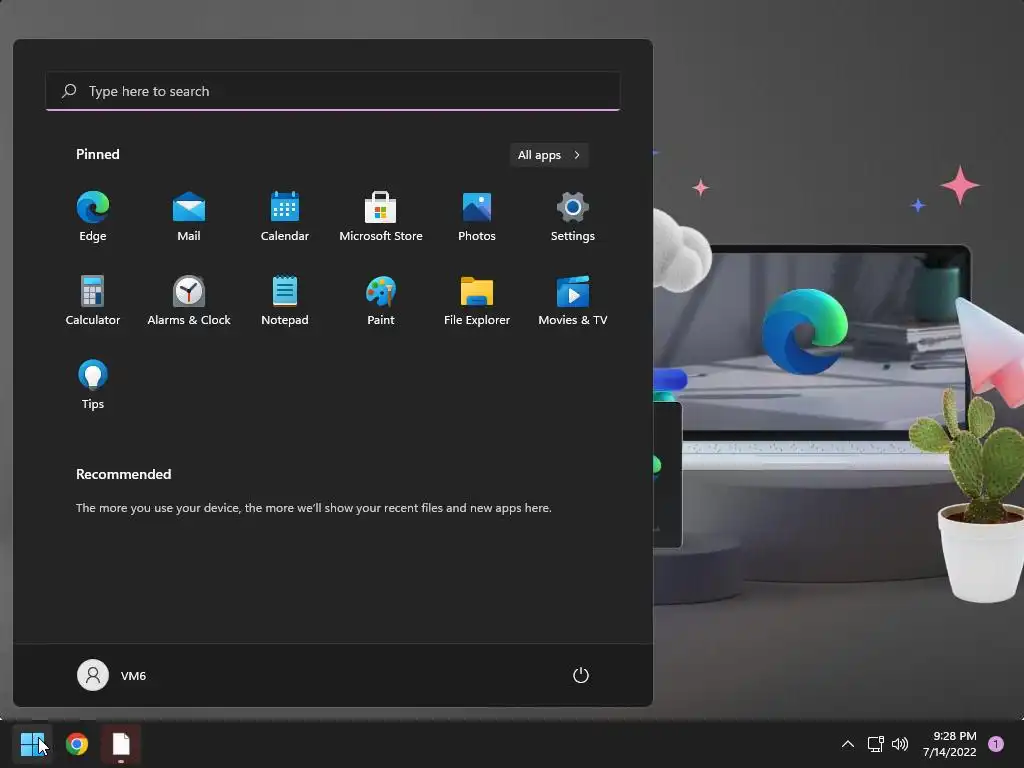Click the Type here to search box
The width and height of the screenshot is (1024, 768).
(x=332, y=91)
